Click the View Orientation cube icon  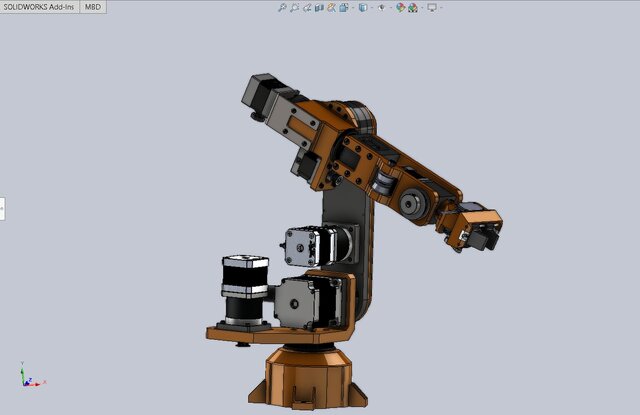click(x=343, y=7)
